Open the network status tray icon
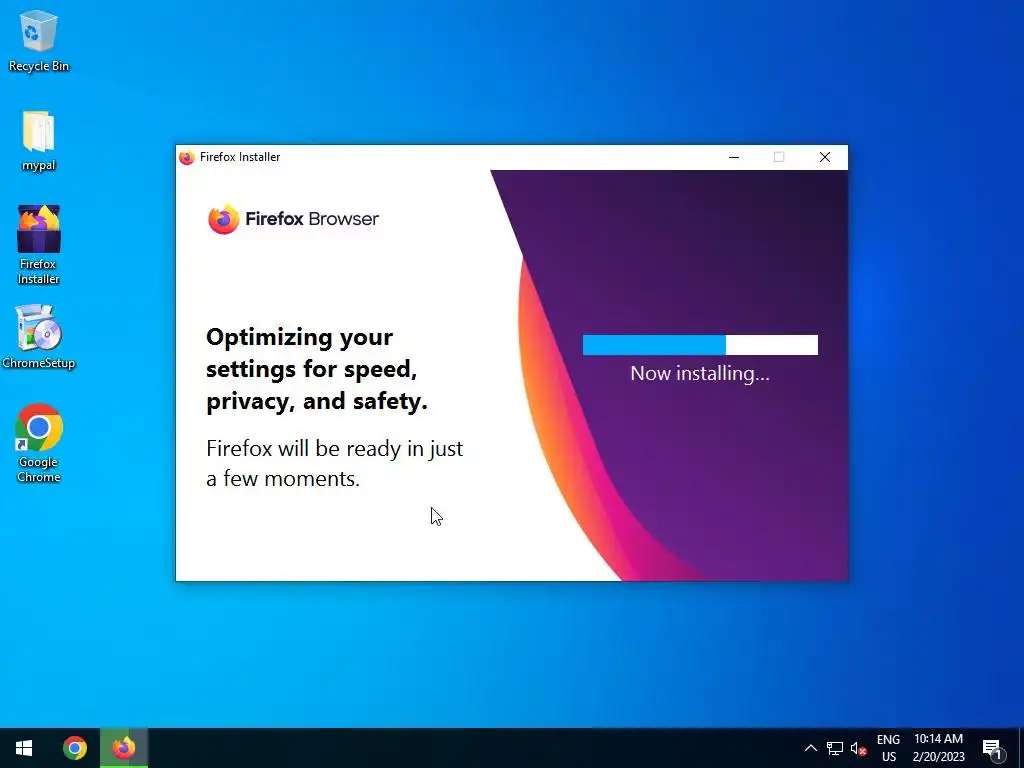1024x768 pixels. coord(835,748)
